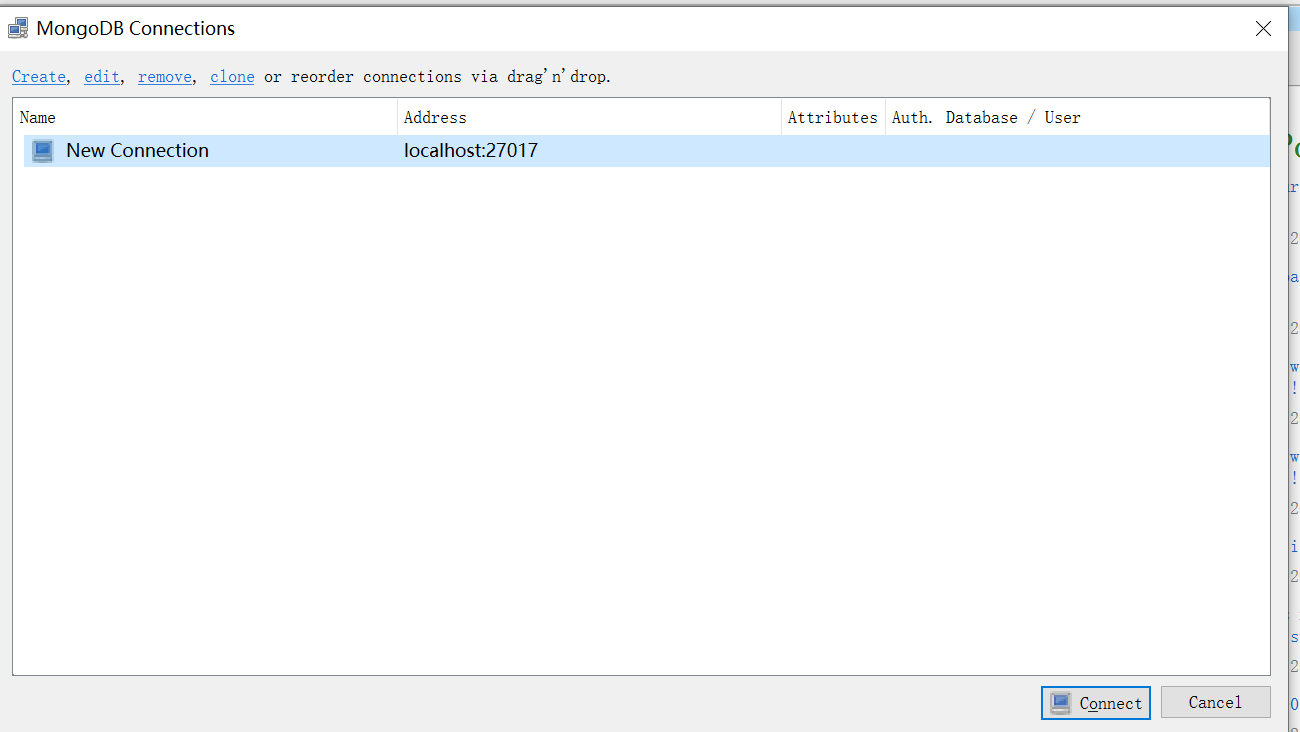The height and width of the screenshot is (732, 1300).
Task: Click the Auth. Database / User column header
Action: 986,117
